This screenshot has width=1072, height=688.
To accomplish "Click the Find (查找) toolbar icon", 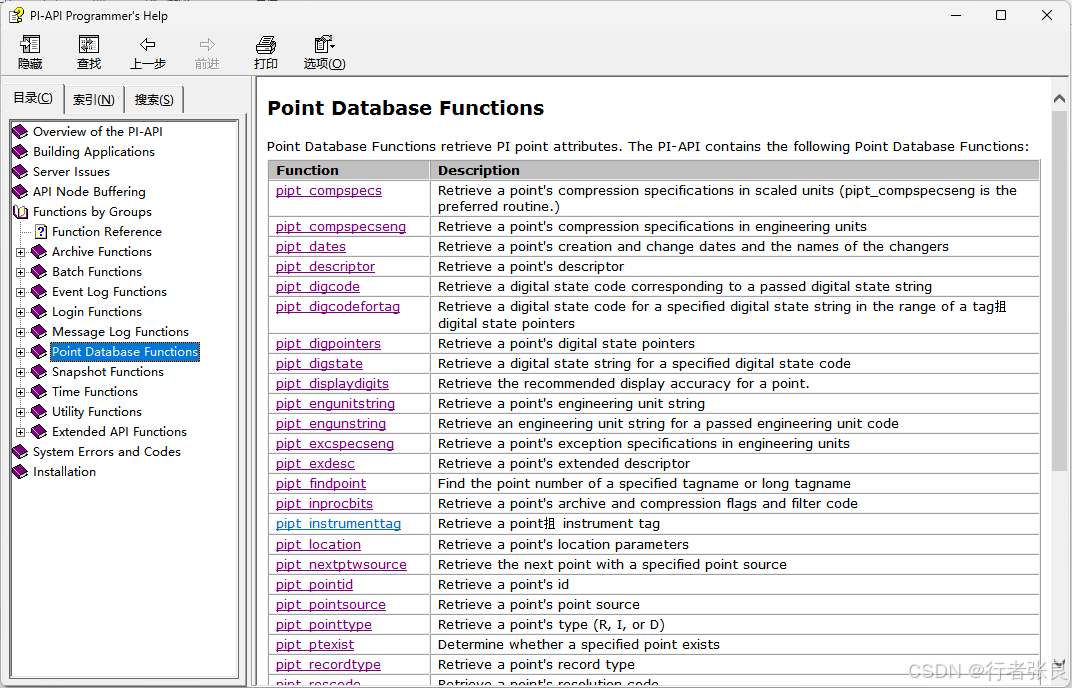I will point(89,45).
